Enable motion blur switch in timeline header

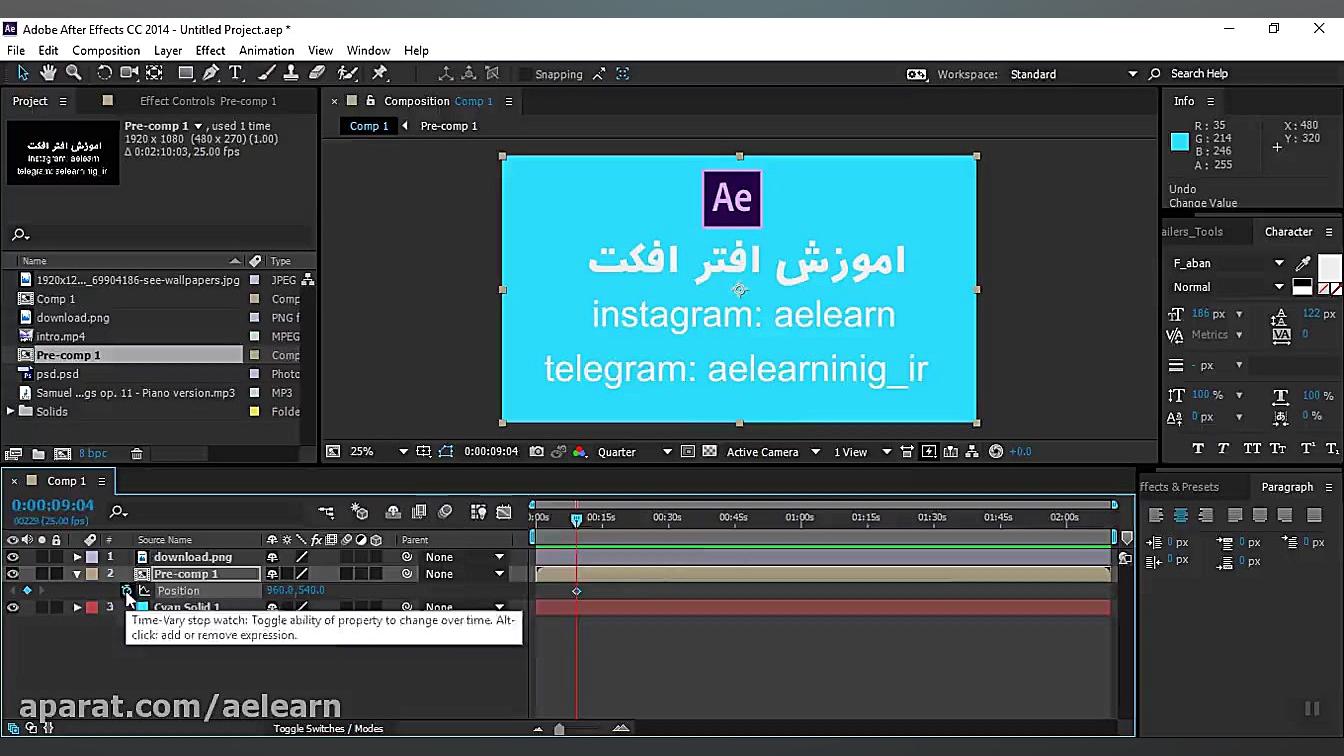[x=445, y=512]
